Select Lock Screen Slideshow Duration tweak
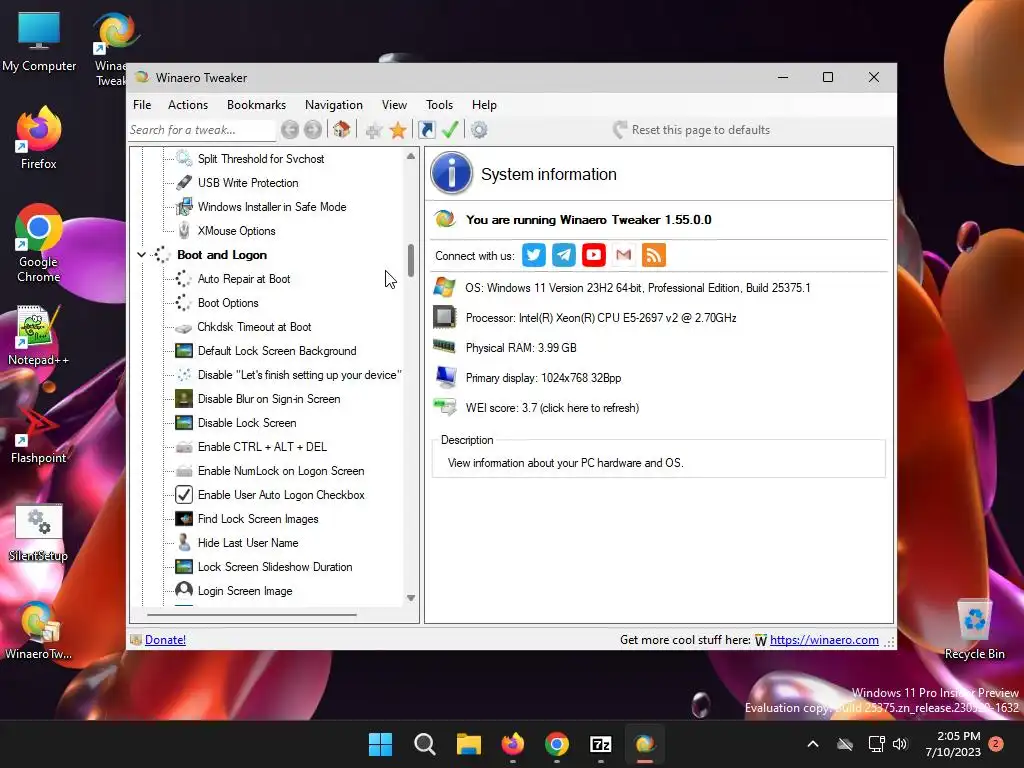 pos(275,567)
